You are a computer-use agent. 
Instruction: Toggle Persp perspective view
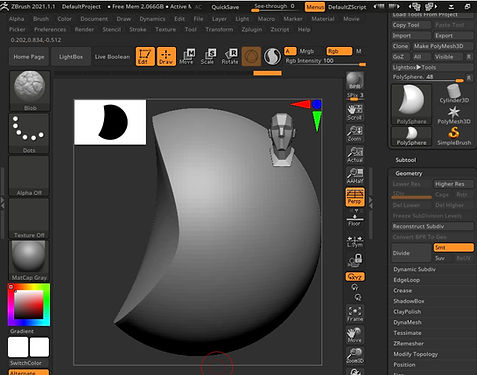[355, 197]
